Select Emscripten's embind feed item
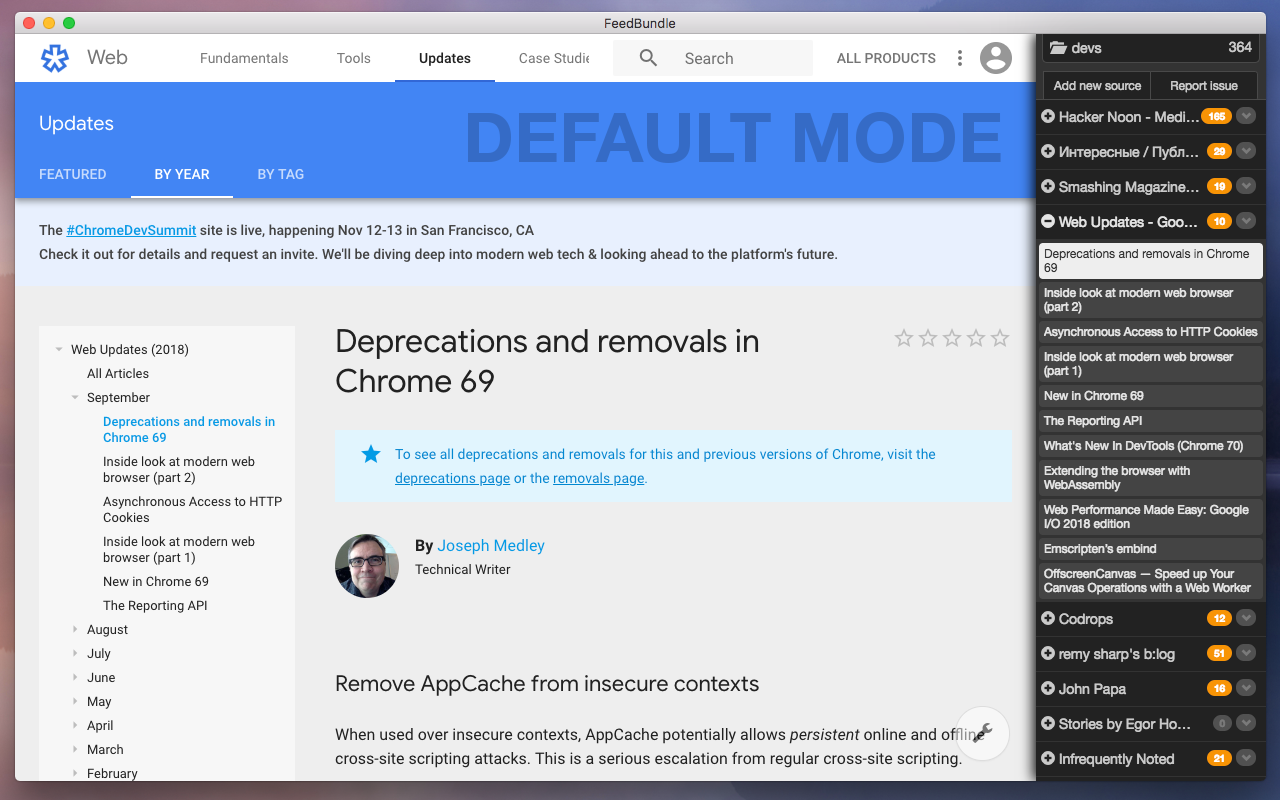The image size is (1280, 800). pos(1151,549)
